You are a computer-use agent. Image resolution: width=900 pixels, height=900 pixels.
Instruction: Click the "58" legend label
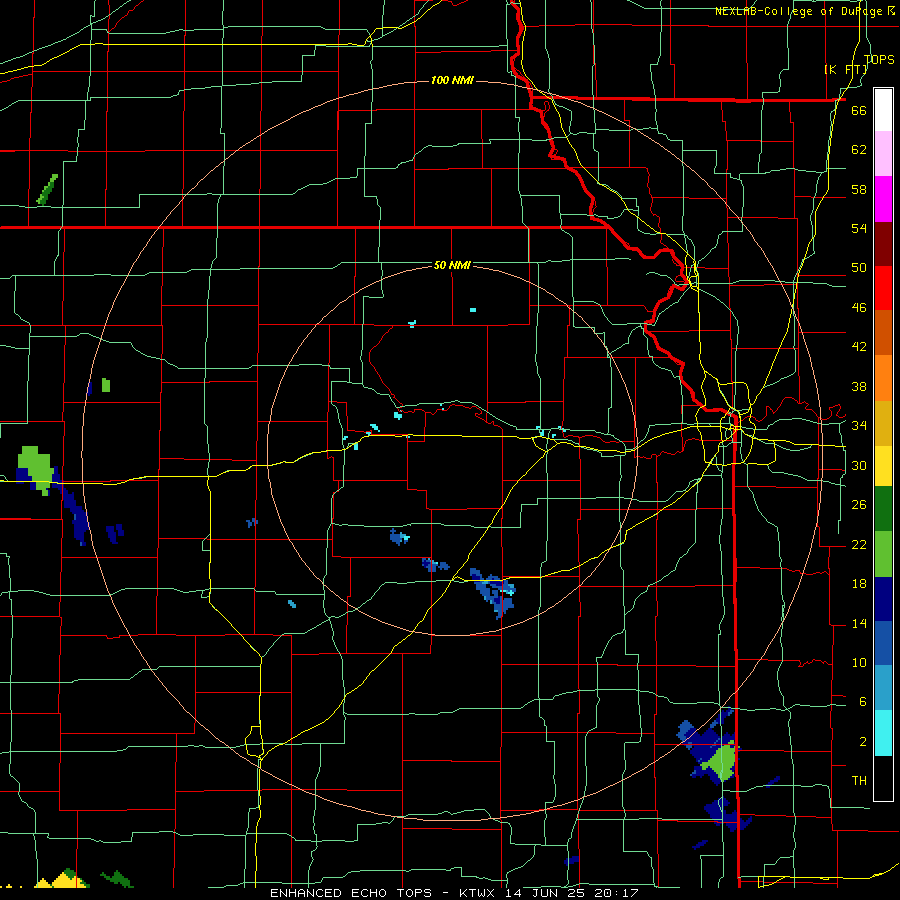(x=859, y=189)
